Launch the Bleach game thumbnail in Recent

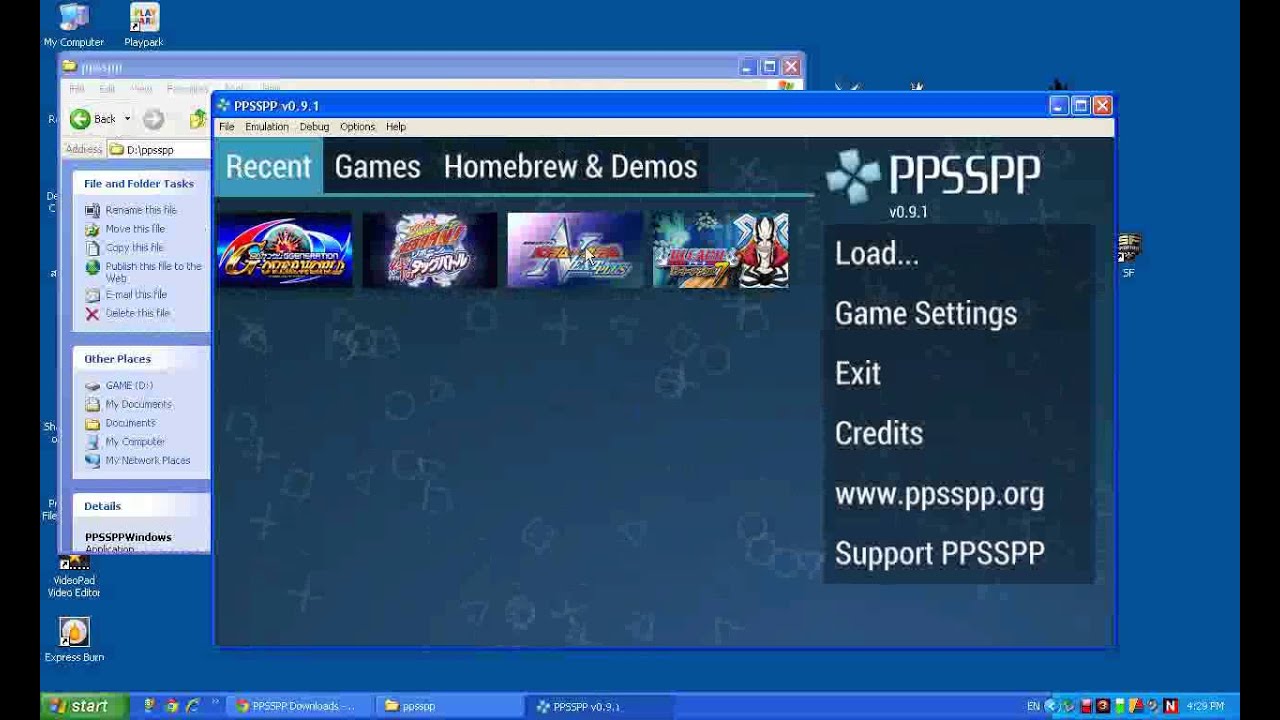720,251
